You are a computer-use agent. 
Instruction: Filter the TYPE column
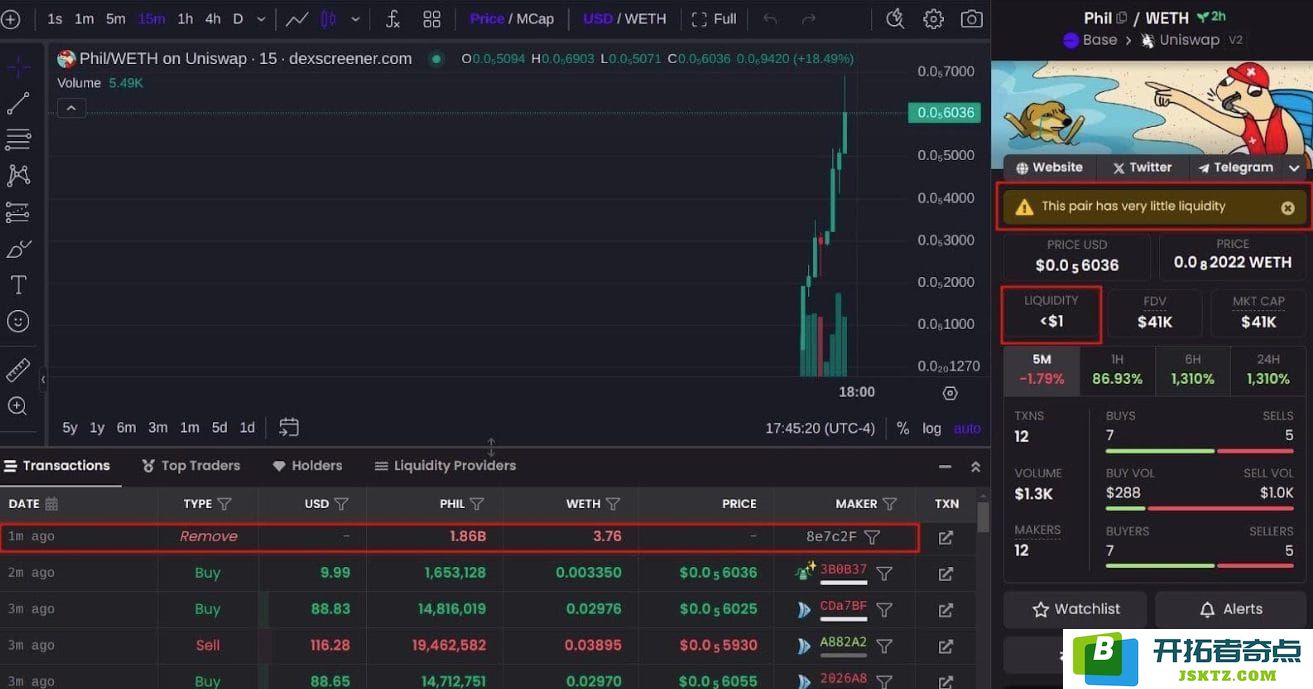click(x=224, y=504)
